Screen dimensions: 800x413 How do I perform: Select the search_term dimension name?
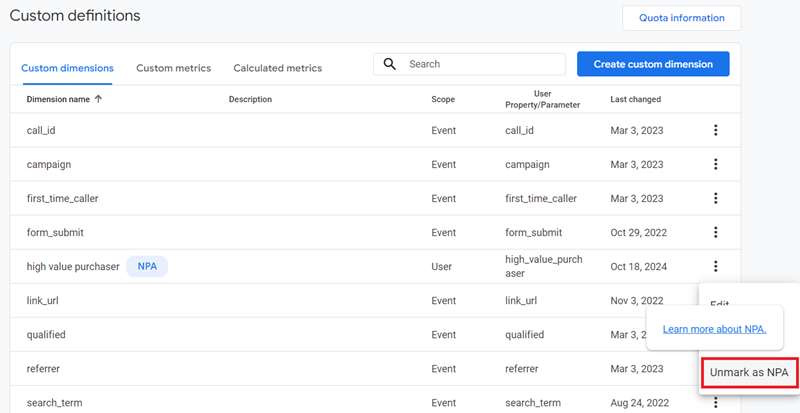click(x=55, y=403)
